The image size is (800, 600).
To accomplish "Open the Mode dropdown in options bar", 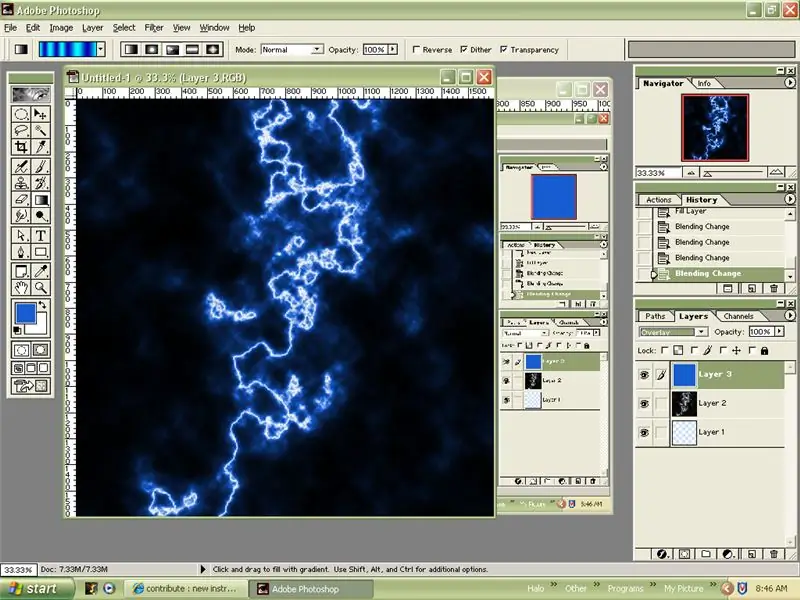I will click(x=317, y=49).
